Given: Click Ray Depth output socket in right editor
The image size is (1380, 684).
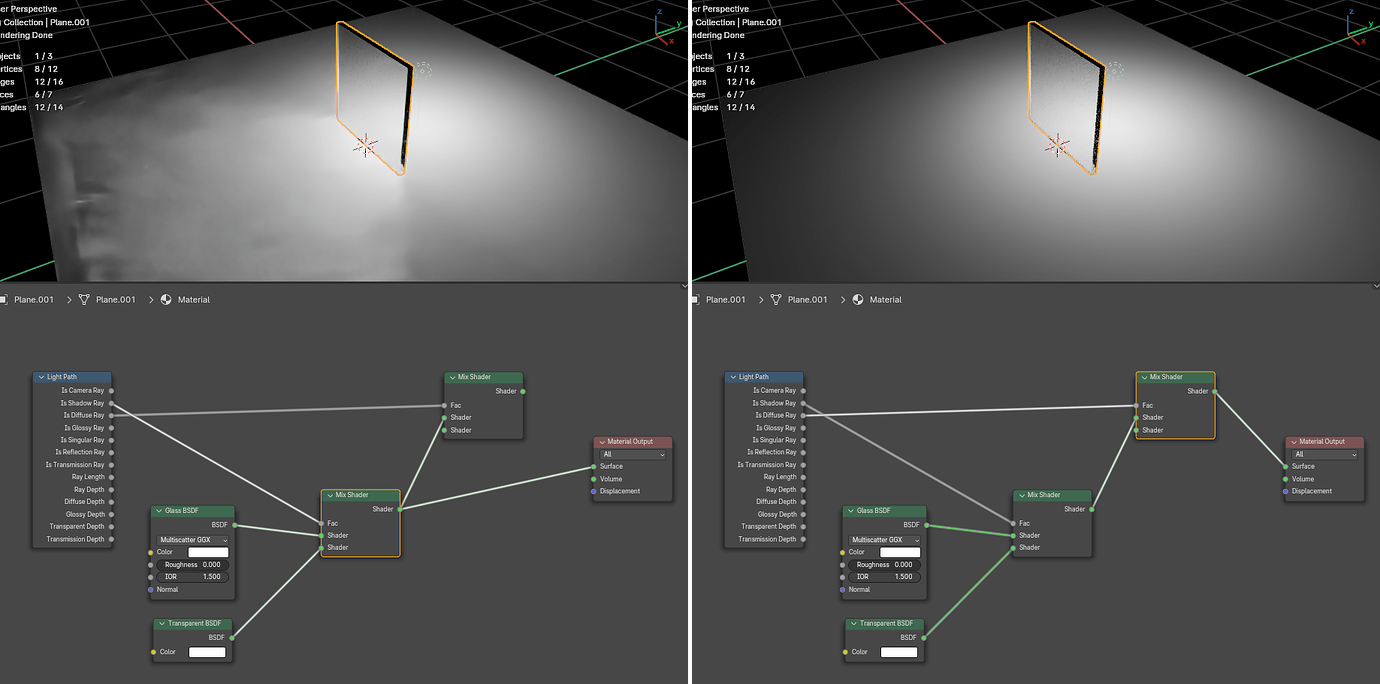Looking at the screenshot, I should coord(803,490).
